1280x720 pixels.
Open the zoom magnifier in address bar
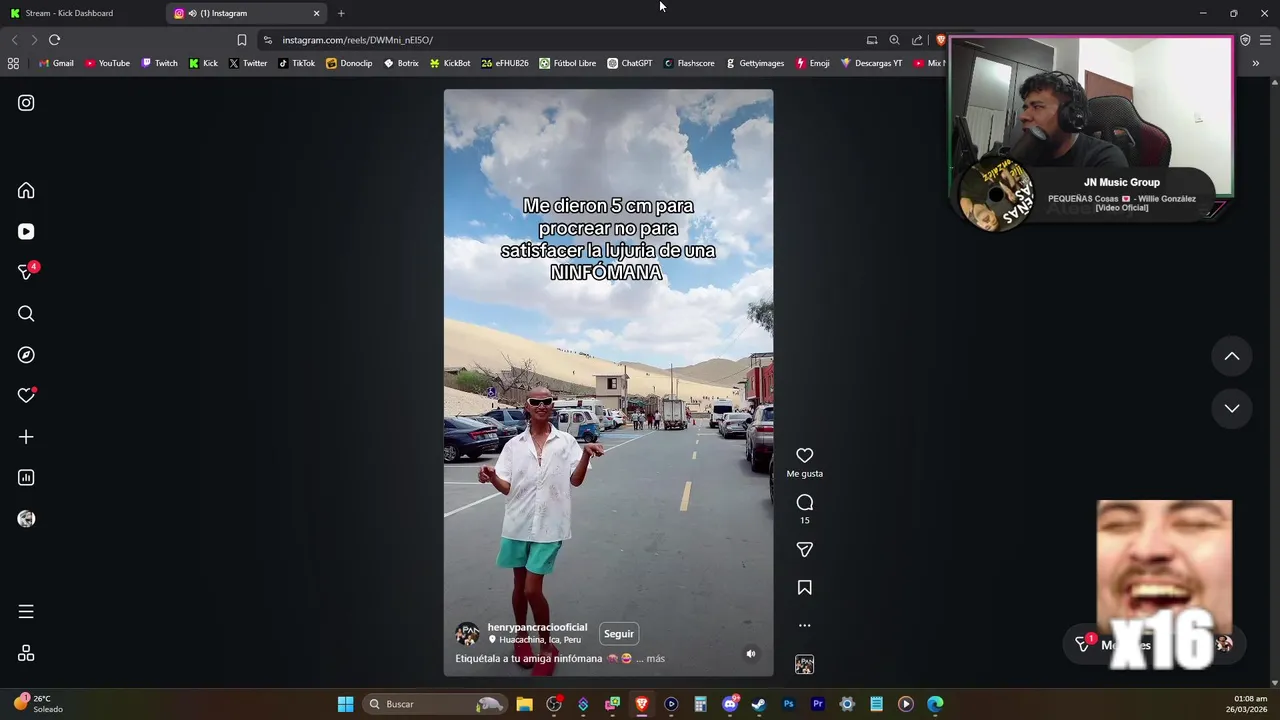pos(894,40)
